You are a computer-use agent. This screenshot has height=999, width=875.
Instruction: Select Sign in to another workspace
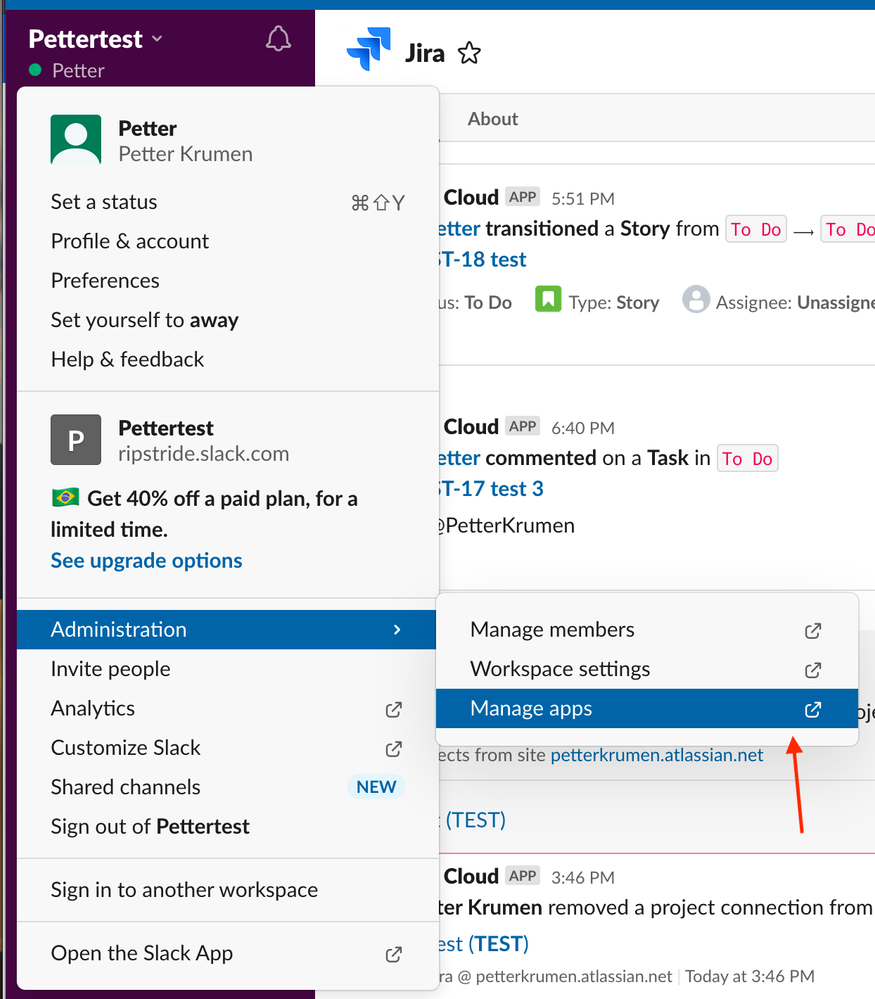(228, 890)
